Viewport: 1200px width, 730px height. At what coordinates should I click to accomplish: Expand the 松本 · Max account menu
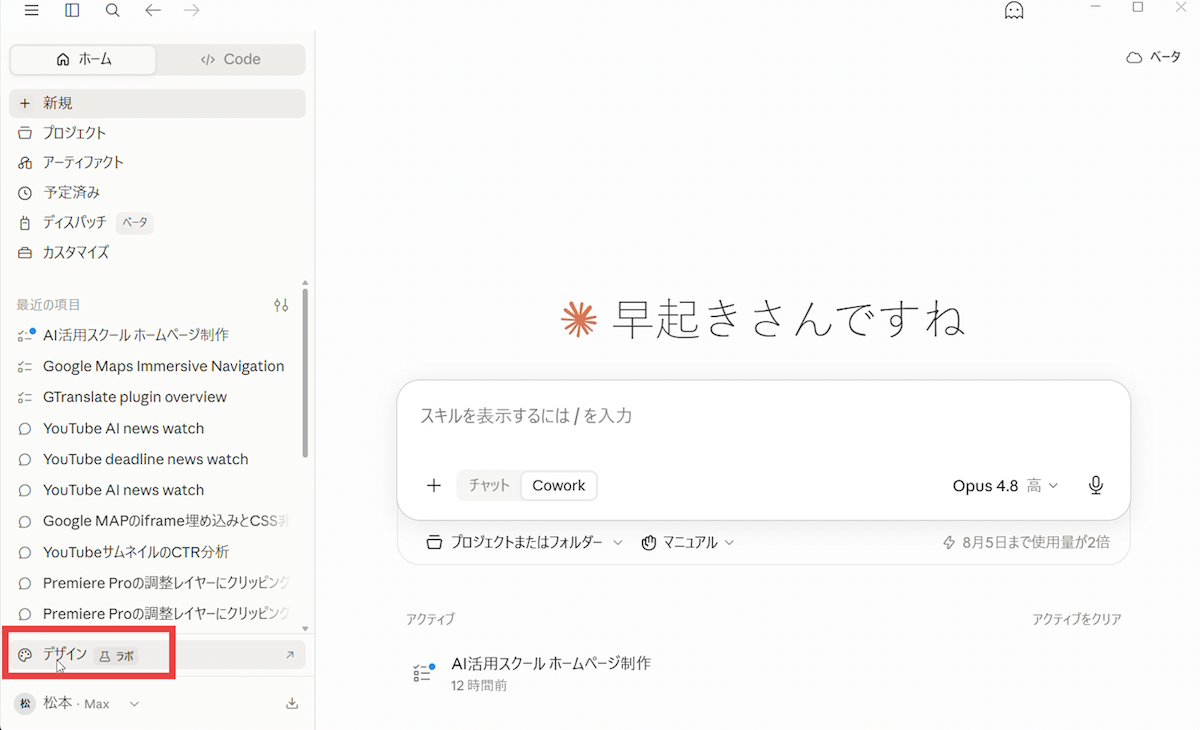78,704
